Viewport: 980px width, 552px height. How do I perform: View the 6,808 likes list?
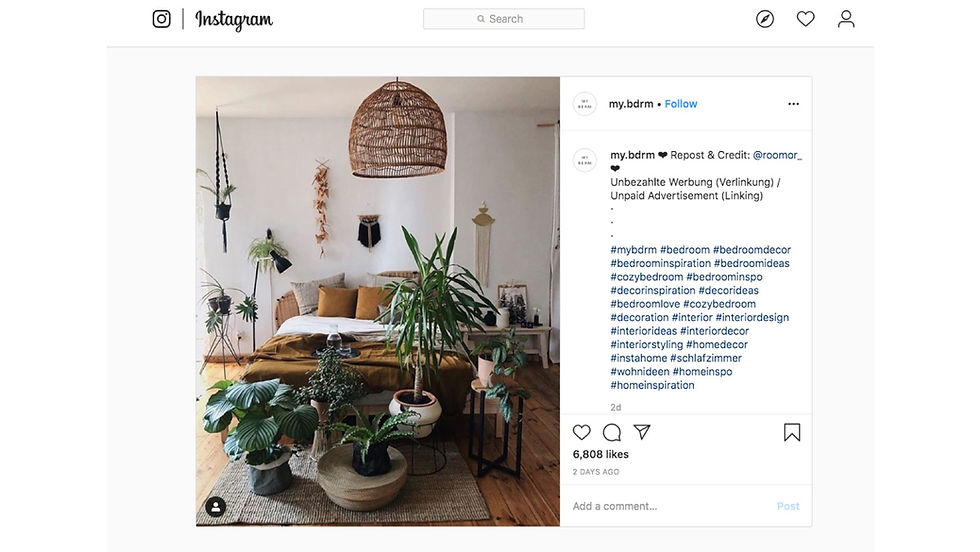pos(601,454)
